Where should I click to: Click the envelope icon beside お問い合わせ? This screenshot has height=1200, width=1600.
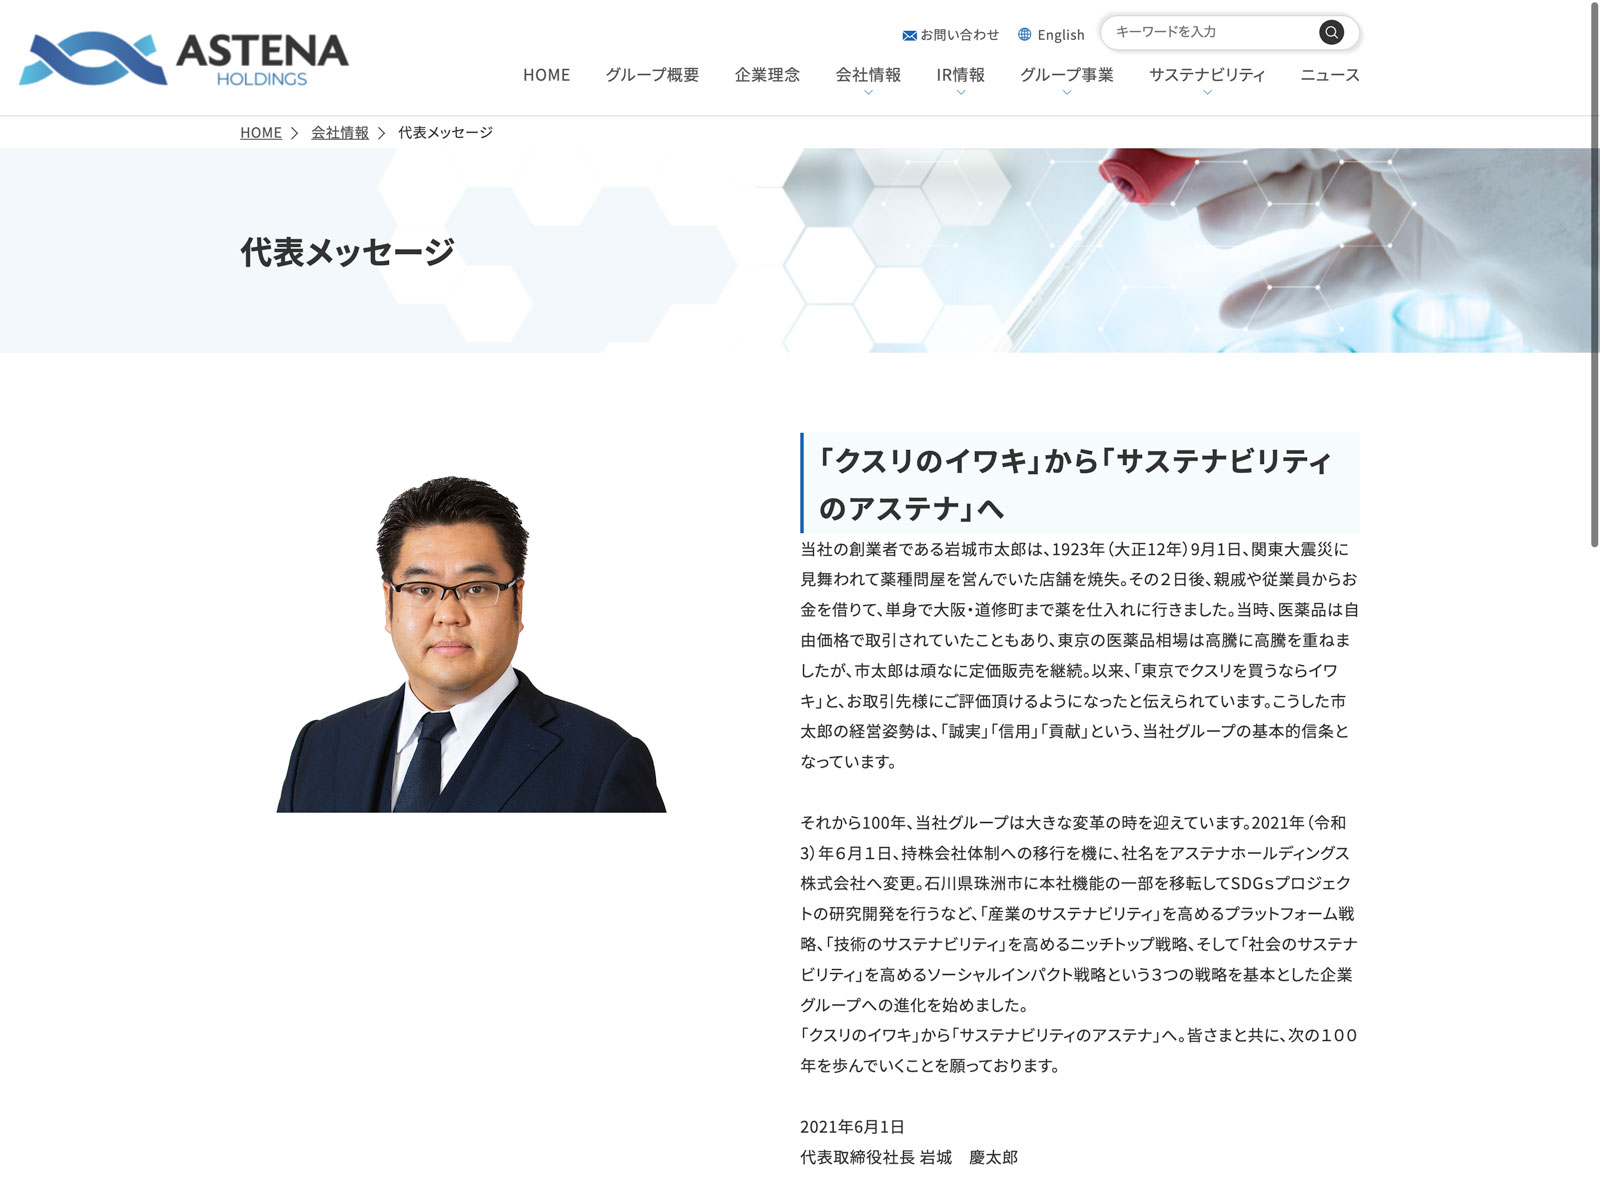coord(909,35)
